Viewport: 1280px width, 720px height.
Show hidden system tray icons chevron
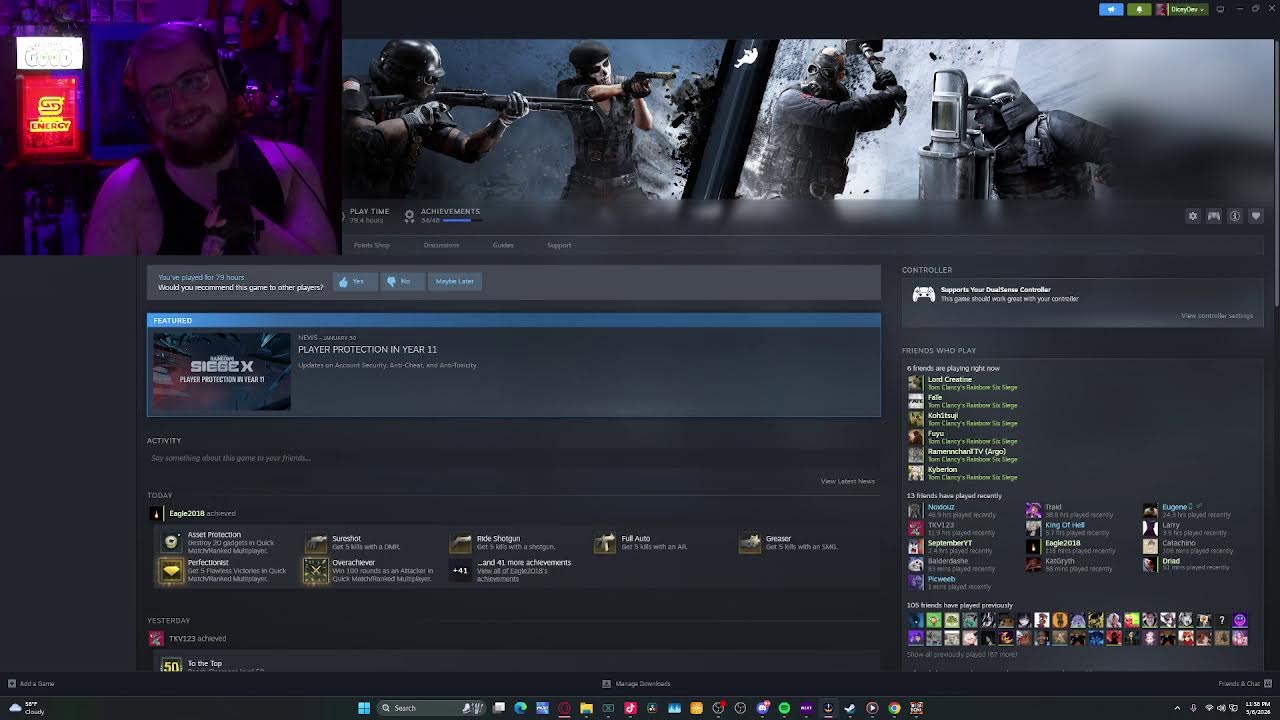tap(1177, 708)
